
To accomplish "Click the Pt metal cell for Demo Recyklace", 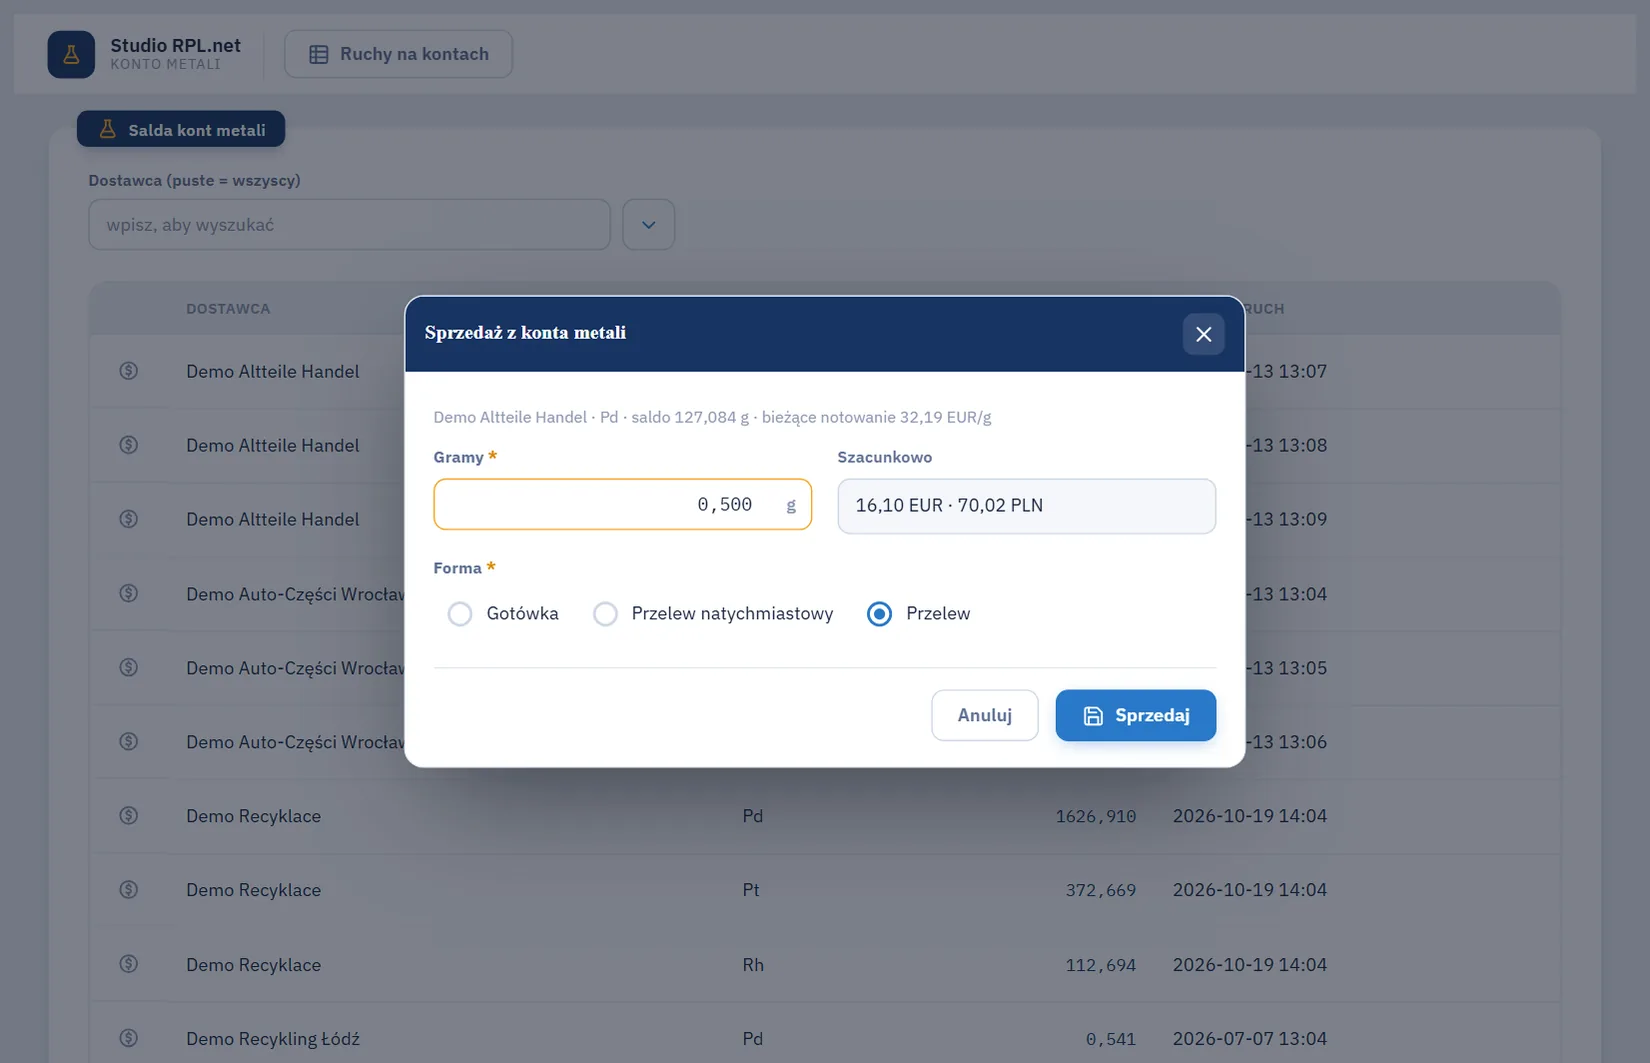I will [751, 890].
